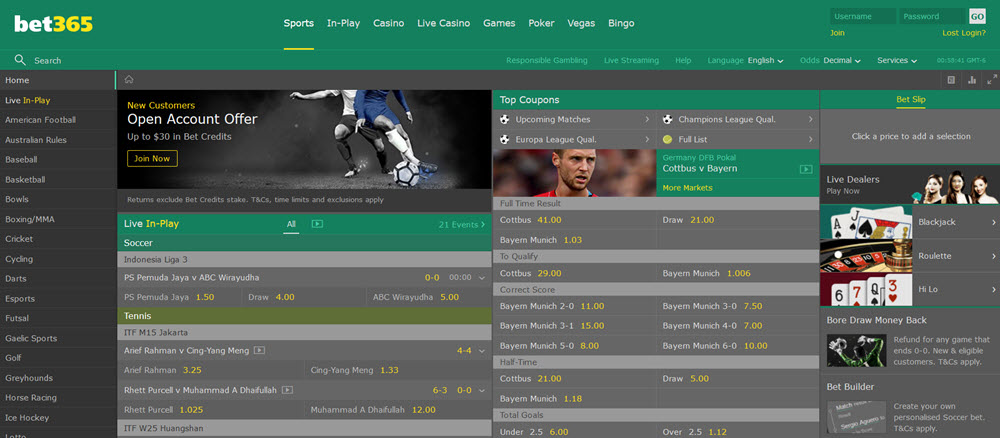This screenshot has height=438, width=1000.
Task: Open the statistics bar chart icon
Action: (972, 80)
